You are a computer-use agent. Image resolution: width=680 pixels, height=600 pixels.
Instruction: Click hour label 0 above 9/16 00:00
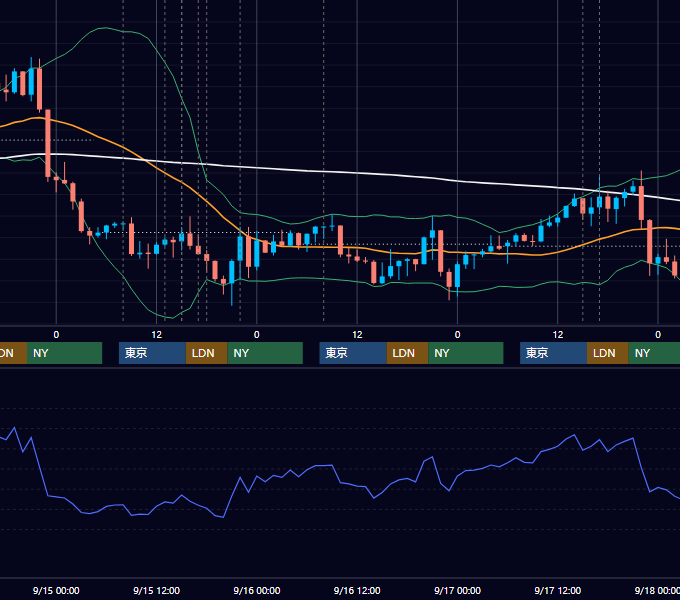257,335
